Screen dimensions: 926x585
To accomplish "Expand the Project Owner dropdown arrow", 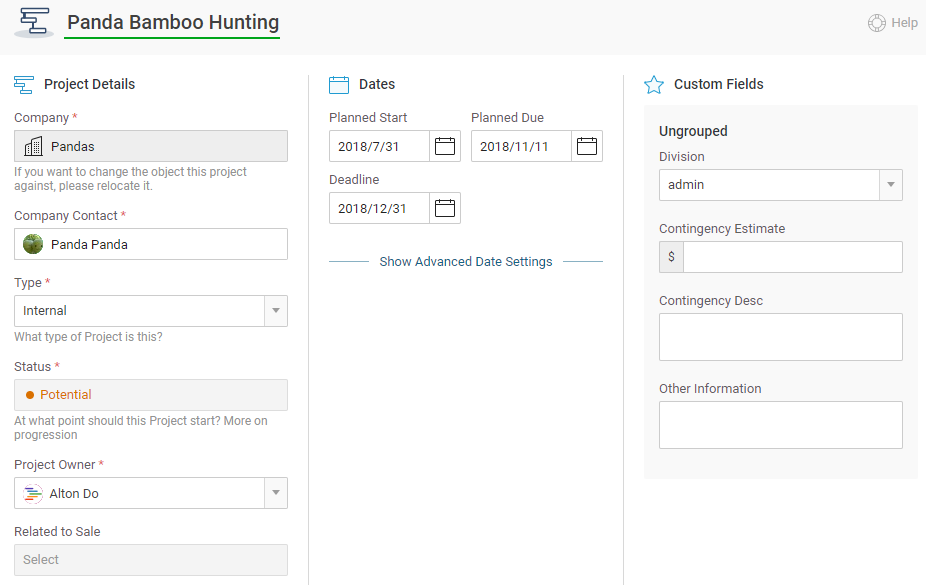I will pos(275,493).
